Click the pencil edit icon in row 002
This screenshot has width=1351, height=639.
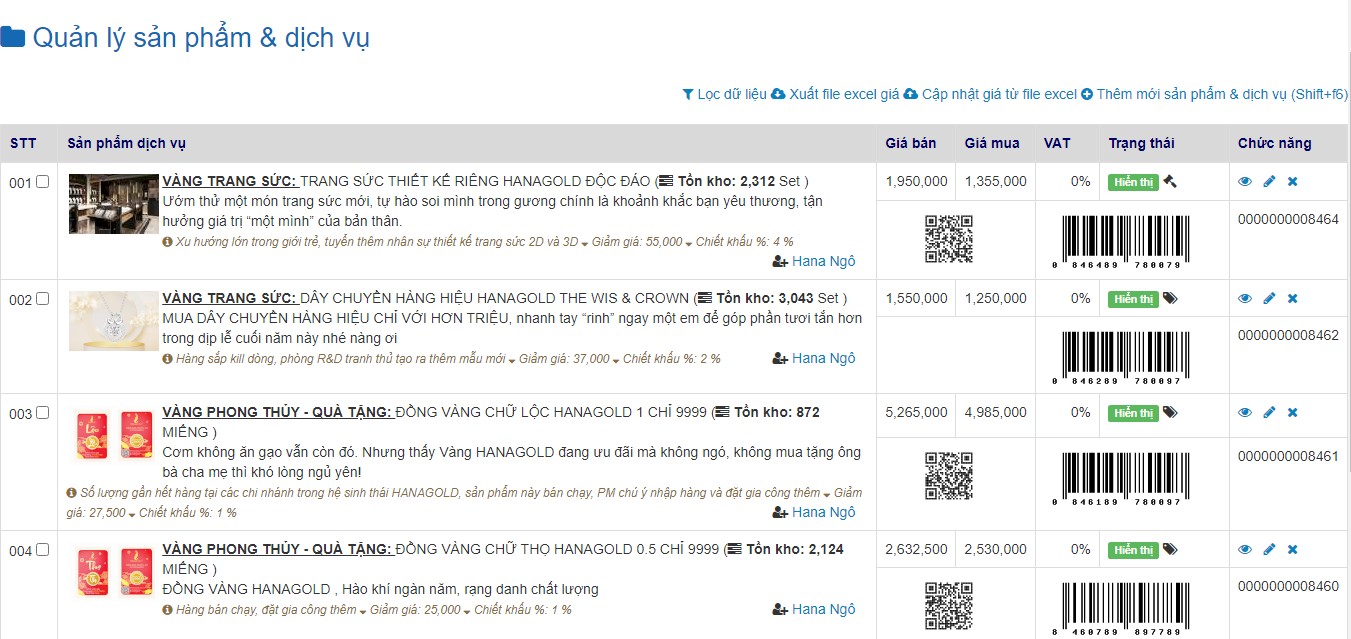[x=1269, y=299]
